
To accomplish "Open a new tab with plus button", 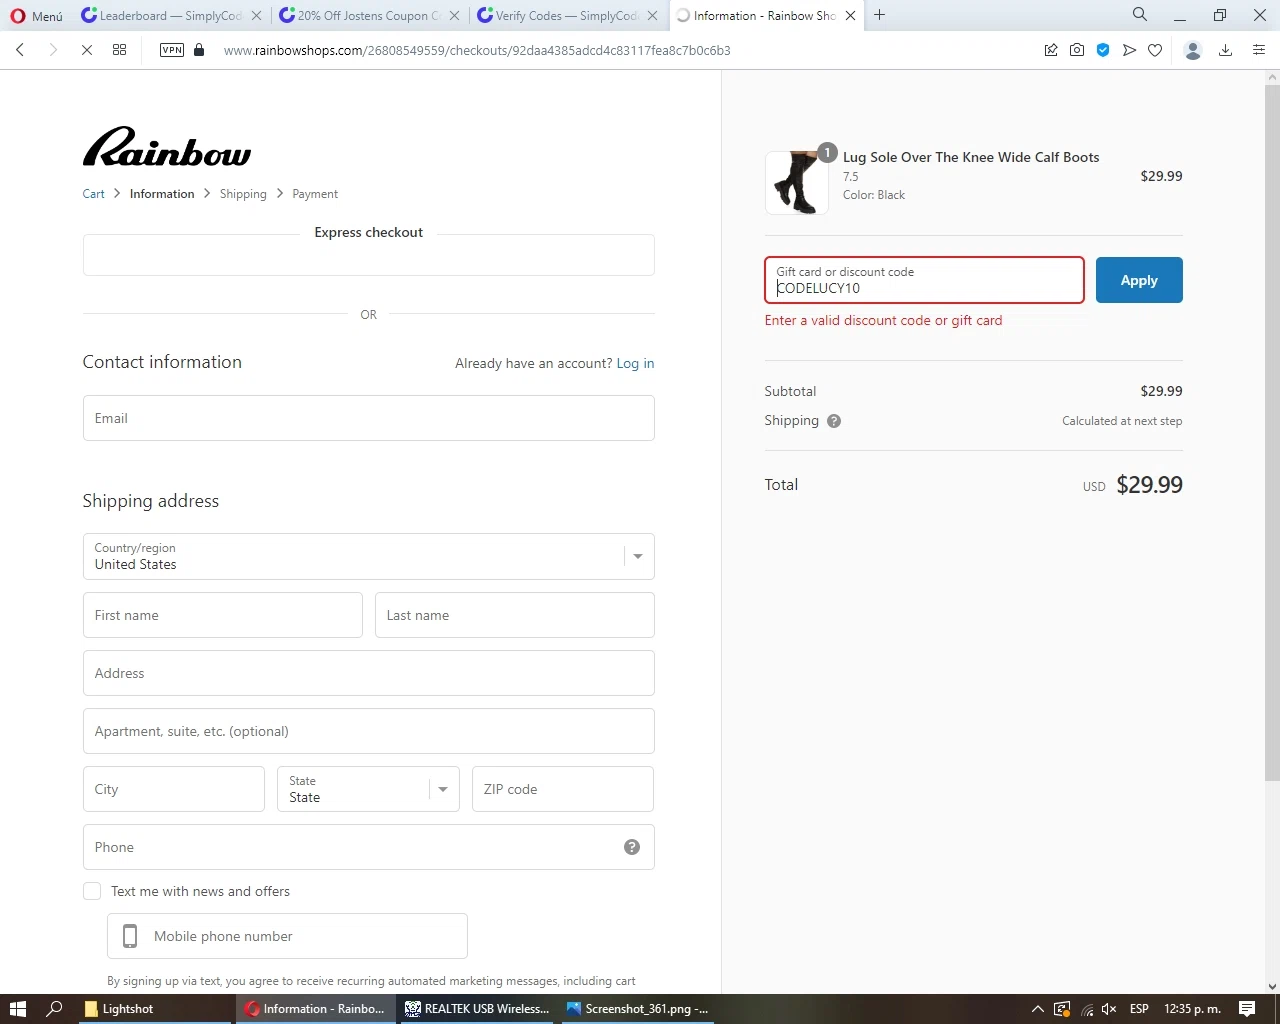I will point(879,15).
